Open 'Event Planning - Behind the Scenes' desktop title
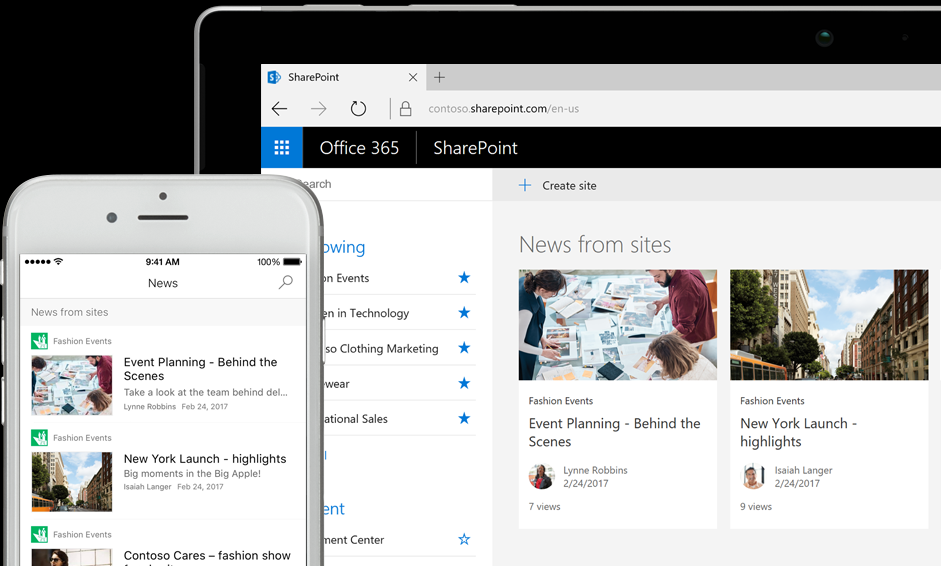Viewport: 941px width, 566px height. (x=615, y=432)
